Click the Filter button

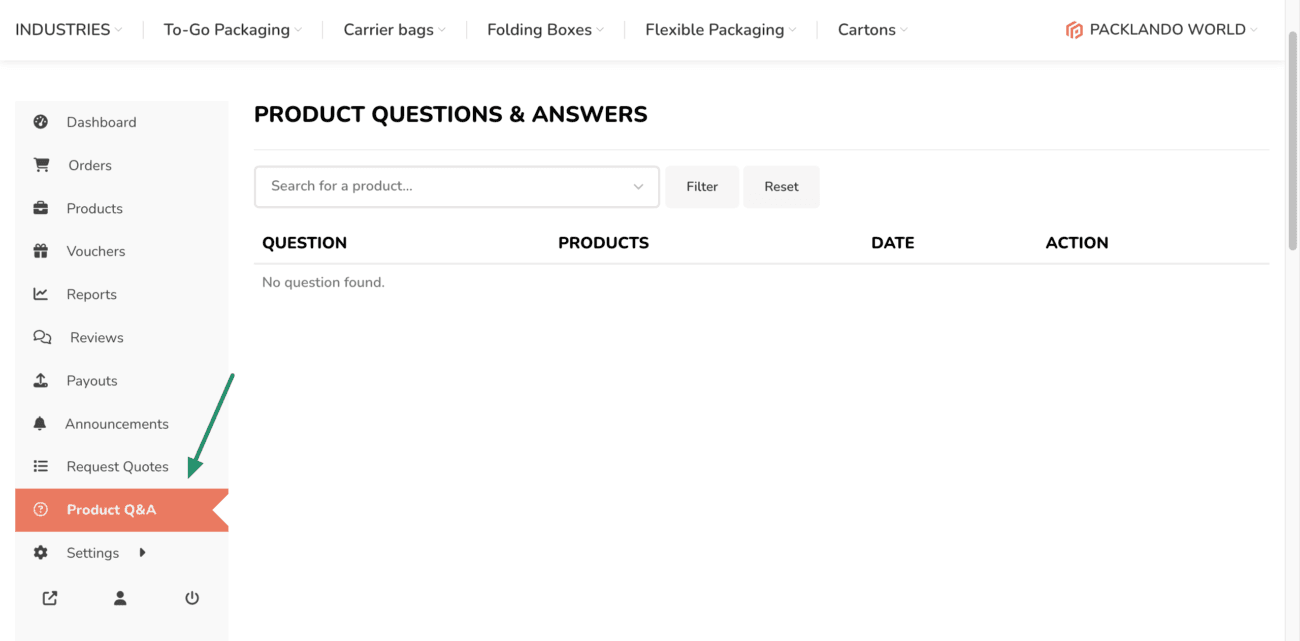pos(702,187)
